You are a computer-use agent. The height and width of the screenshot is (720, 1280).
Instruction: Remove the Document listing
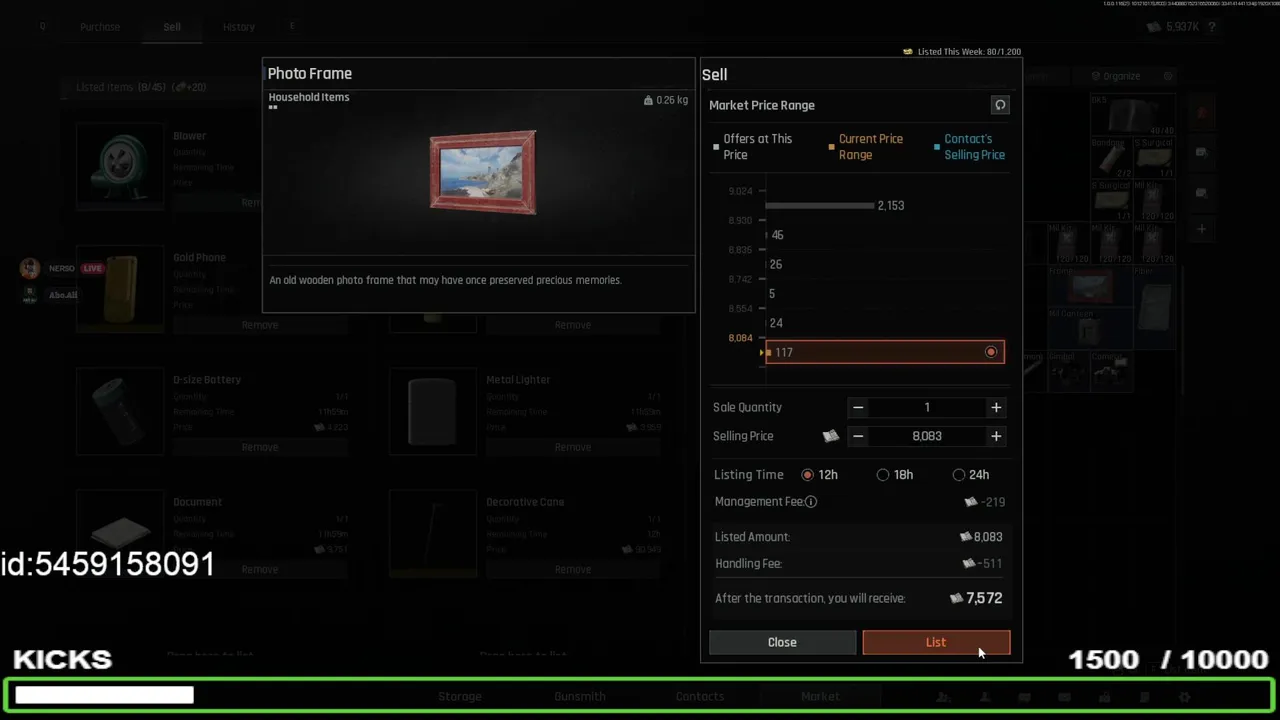[x=260, y=569]
